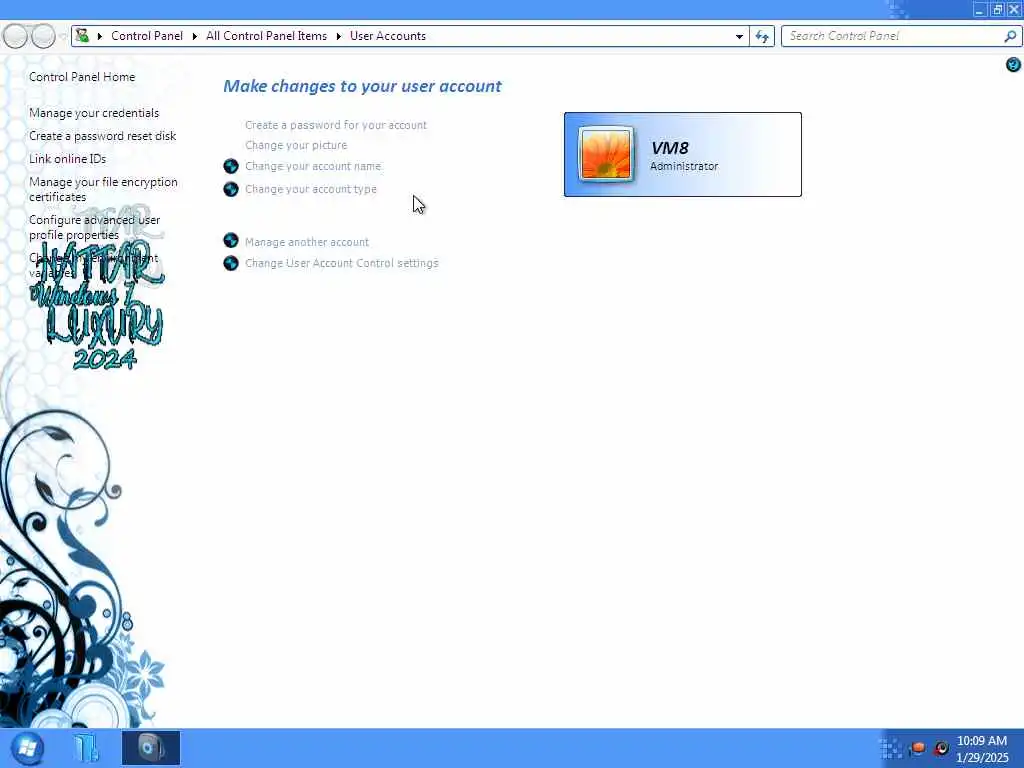Minimize the Control Panel window
This screenshot has width=1024, height=768.
coord(979,10)
